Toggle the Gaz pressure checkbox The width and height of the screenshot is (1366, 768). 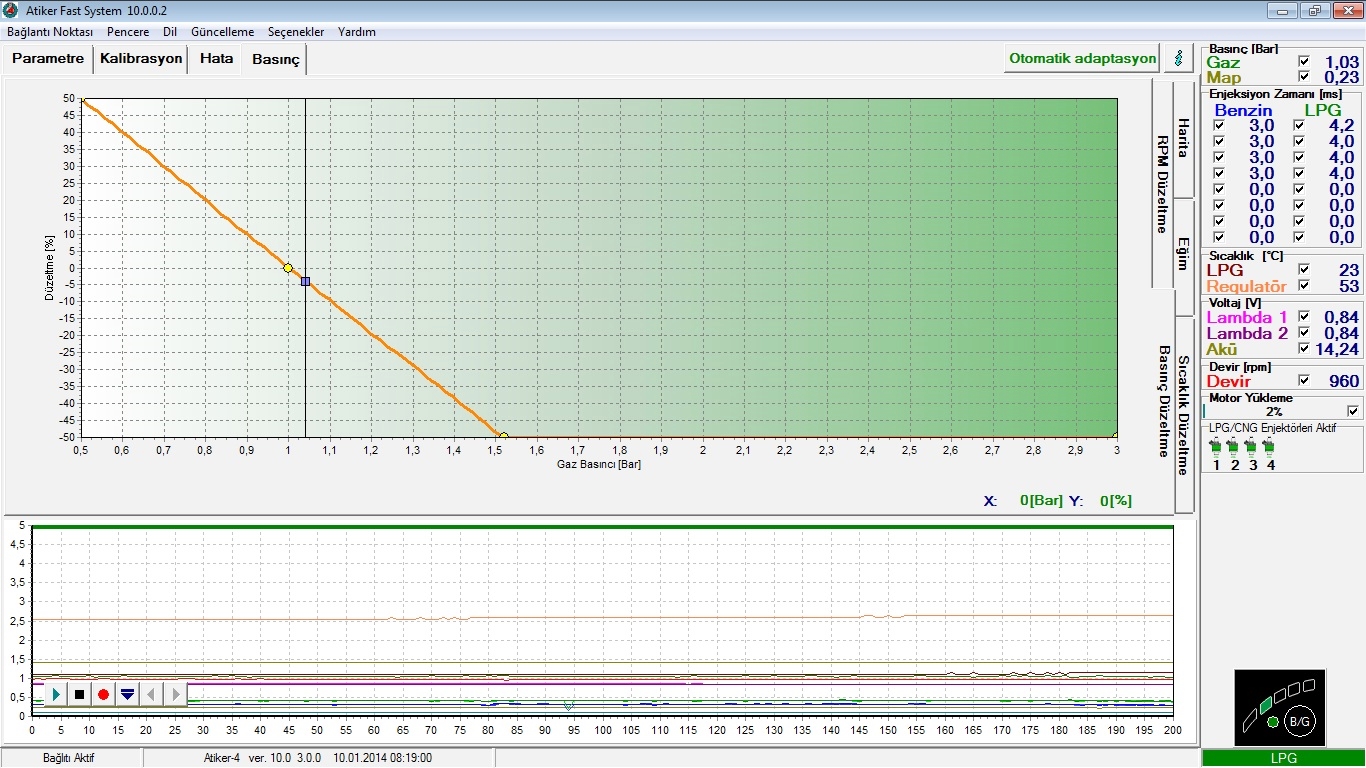coord(1303,62)
